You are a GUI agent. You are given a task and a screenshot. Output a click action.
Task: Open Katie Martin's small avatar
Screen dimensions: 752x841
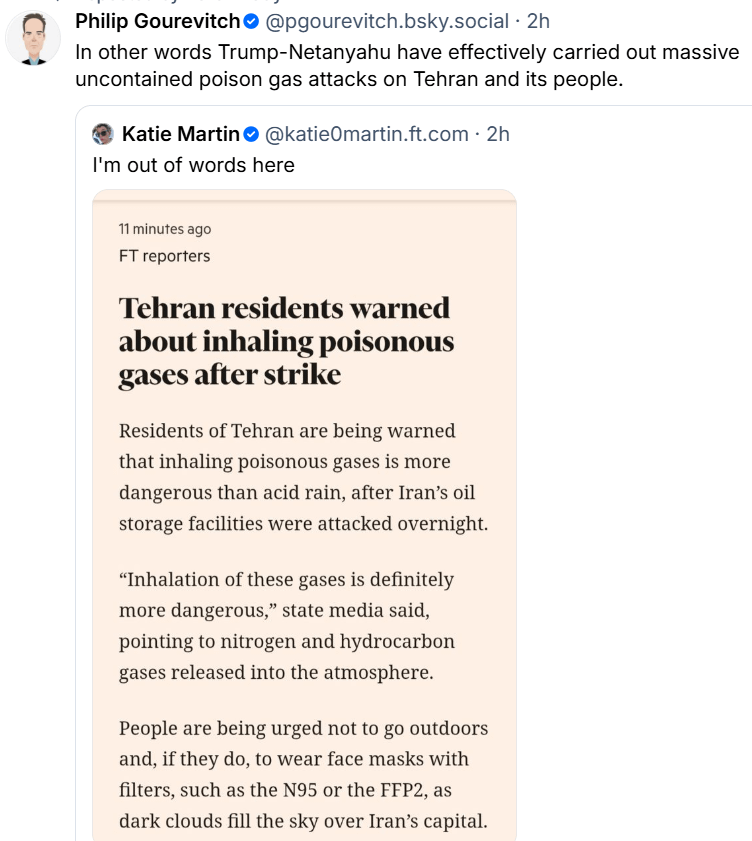click(x=102, y=134)
